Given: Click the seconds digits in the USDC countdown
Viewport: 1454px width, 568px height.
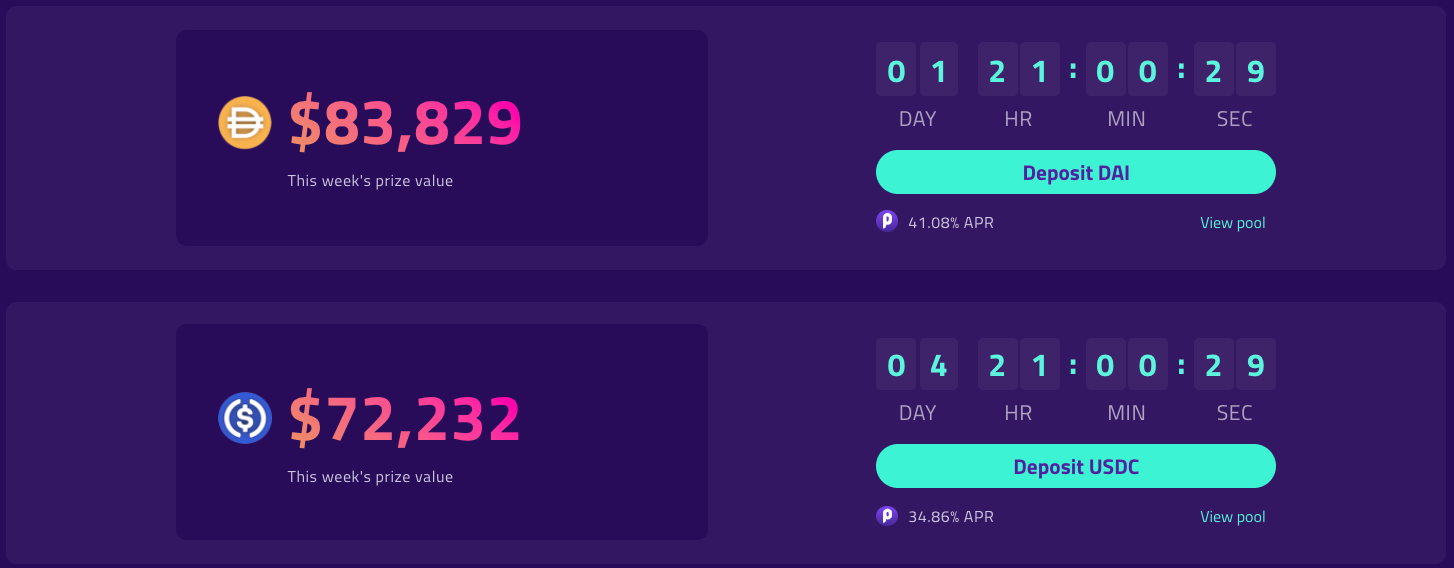Looking at the screenshot, I should coord(1234,365).
